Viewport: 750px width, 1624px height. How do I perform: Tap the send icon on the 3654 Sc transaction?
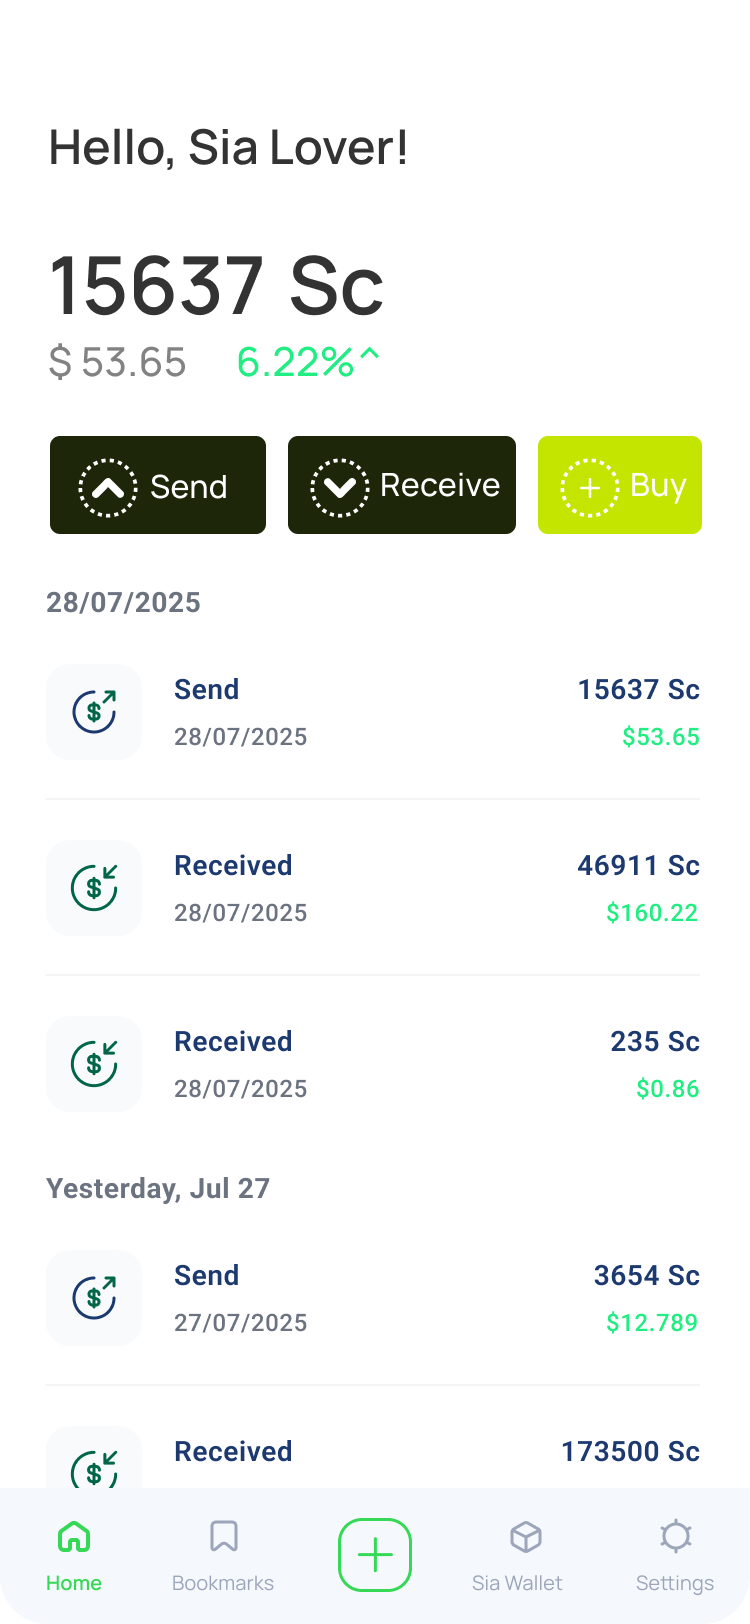[94, 1298]
